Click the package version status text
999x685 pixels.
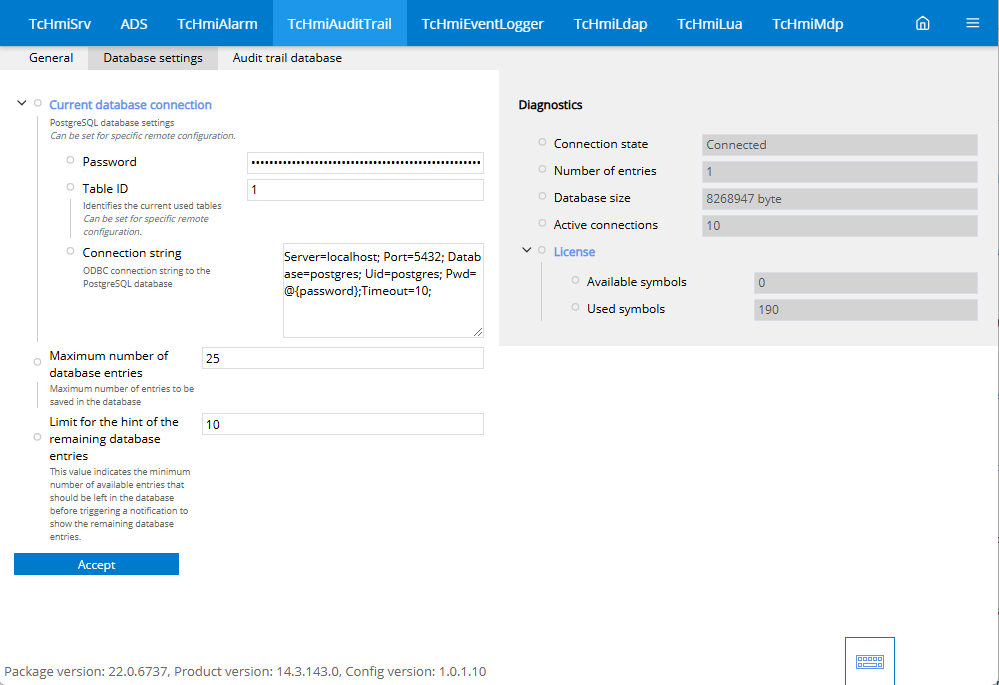[245, 672]
